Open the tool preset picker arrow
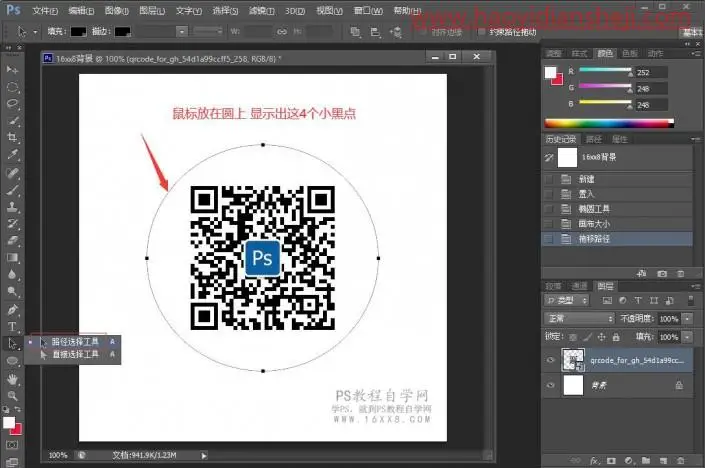 (35, 32)
